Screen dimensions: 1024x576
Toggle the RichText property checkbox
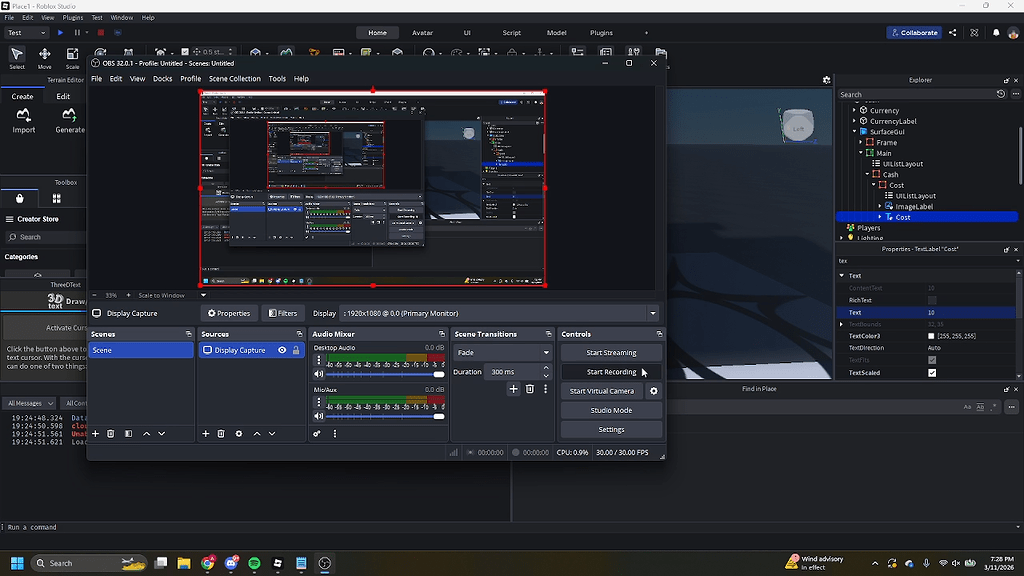[932, 300]
